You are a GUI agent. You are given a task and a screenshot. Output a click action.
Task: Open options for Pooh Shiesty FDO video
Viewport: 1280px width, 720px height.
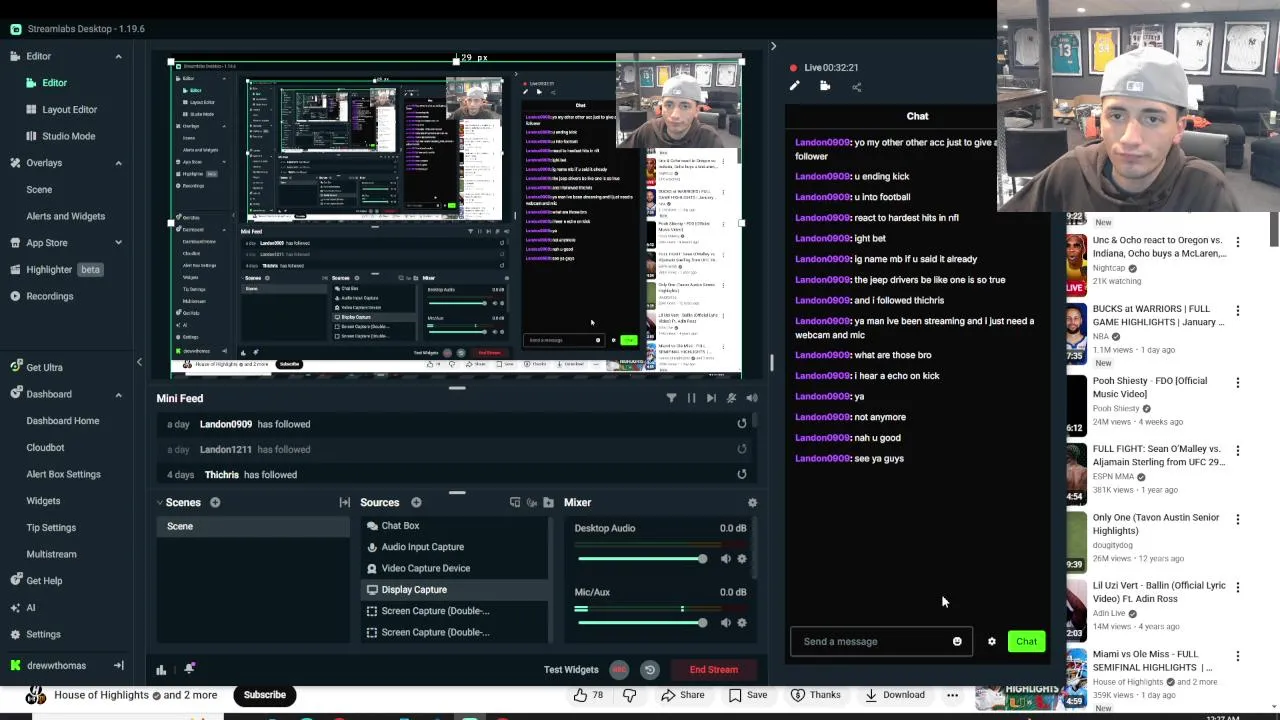[1238, 383]
